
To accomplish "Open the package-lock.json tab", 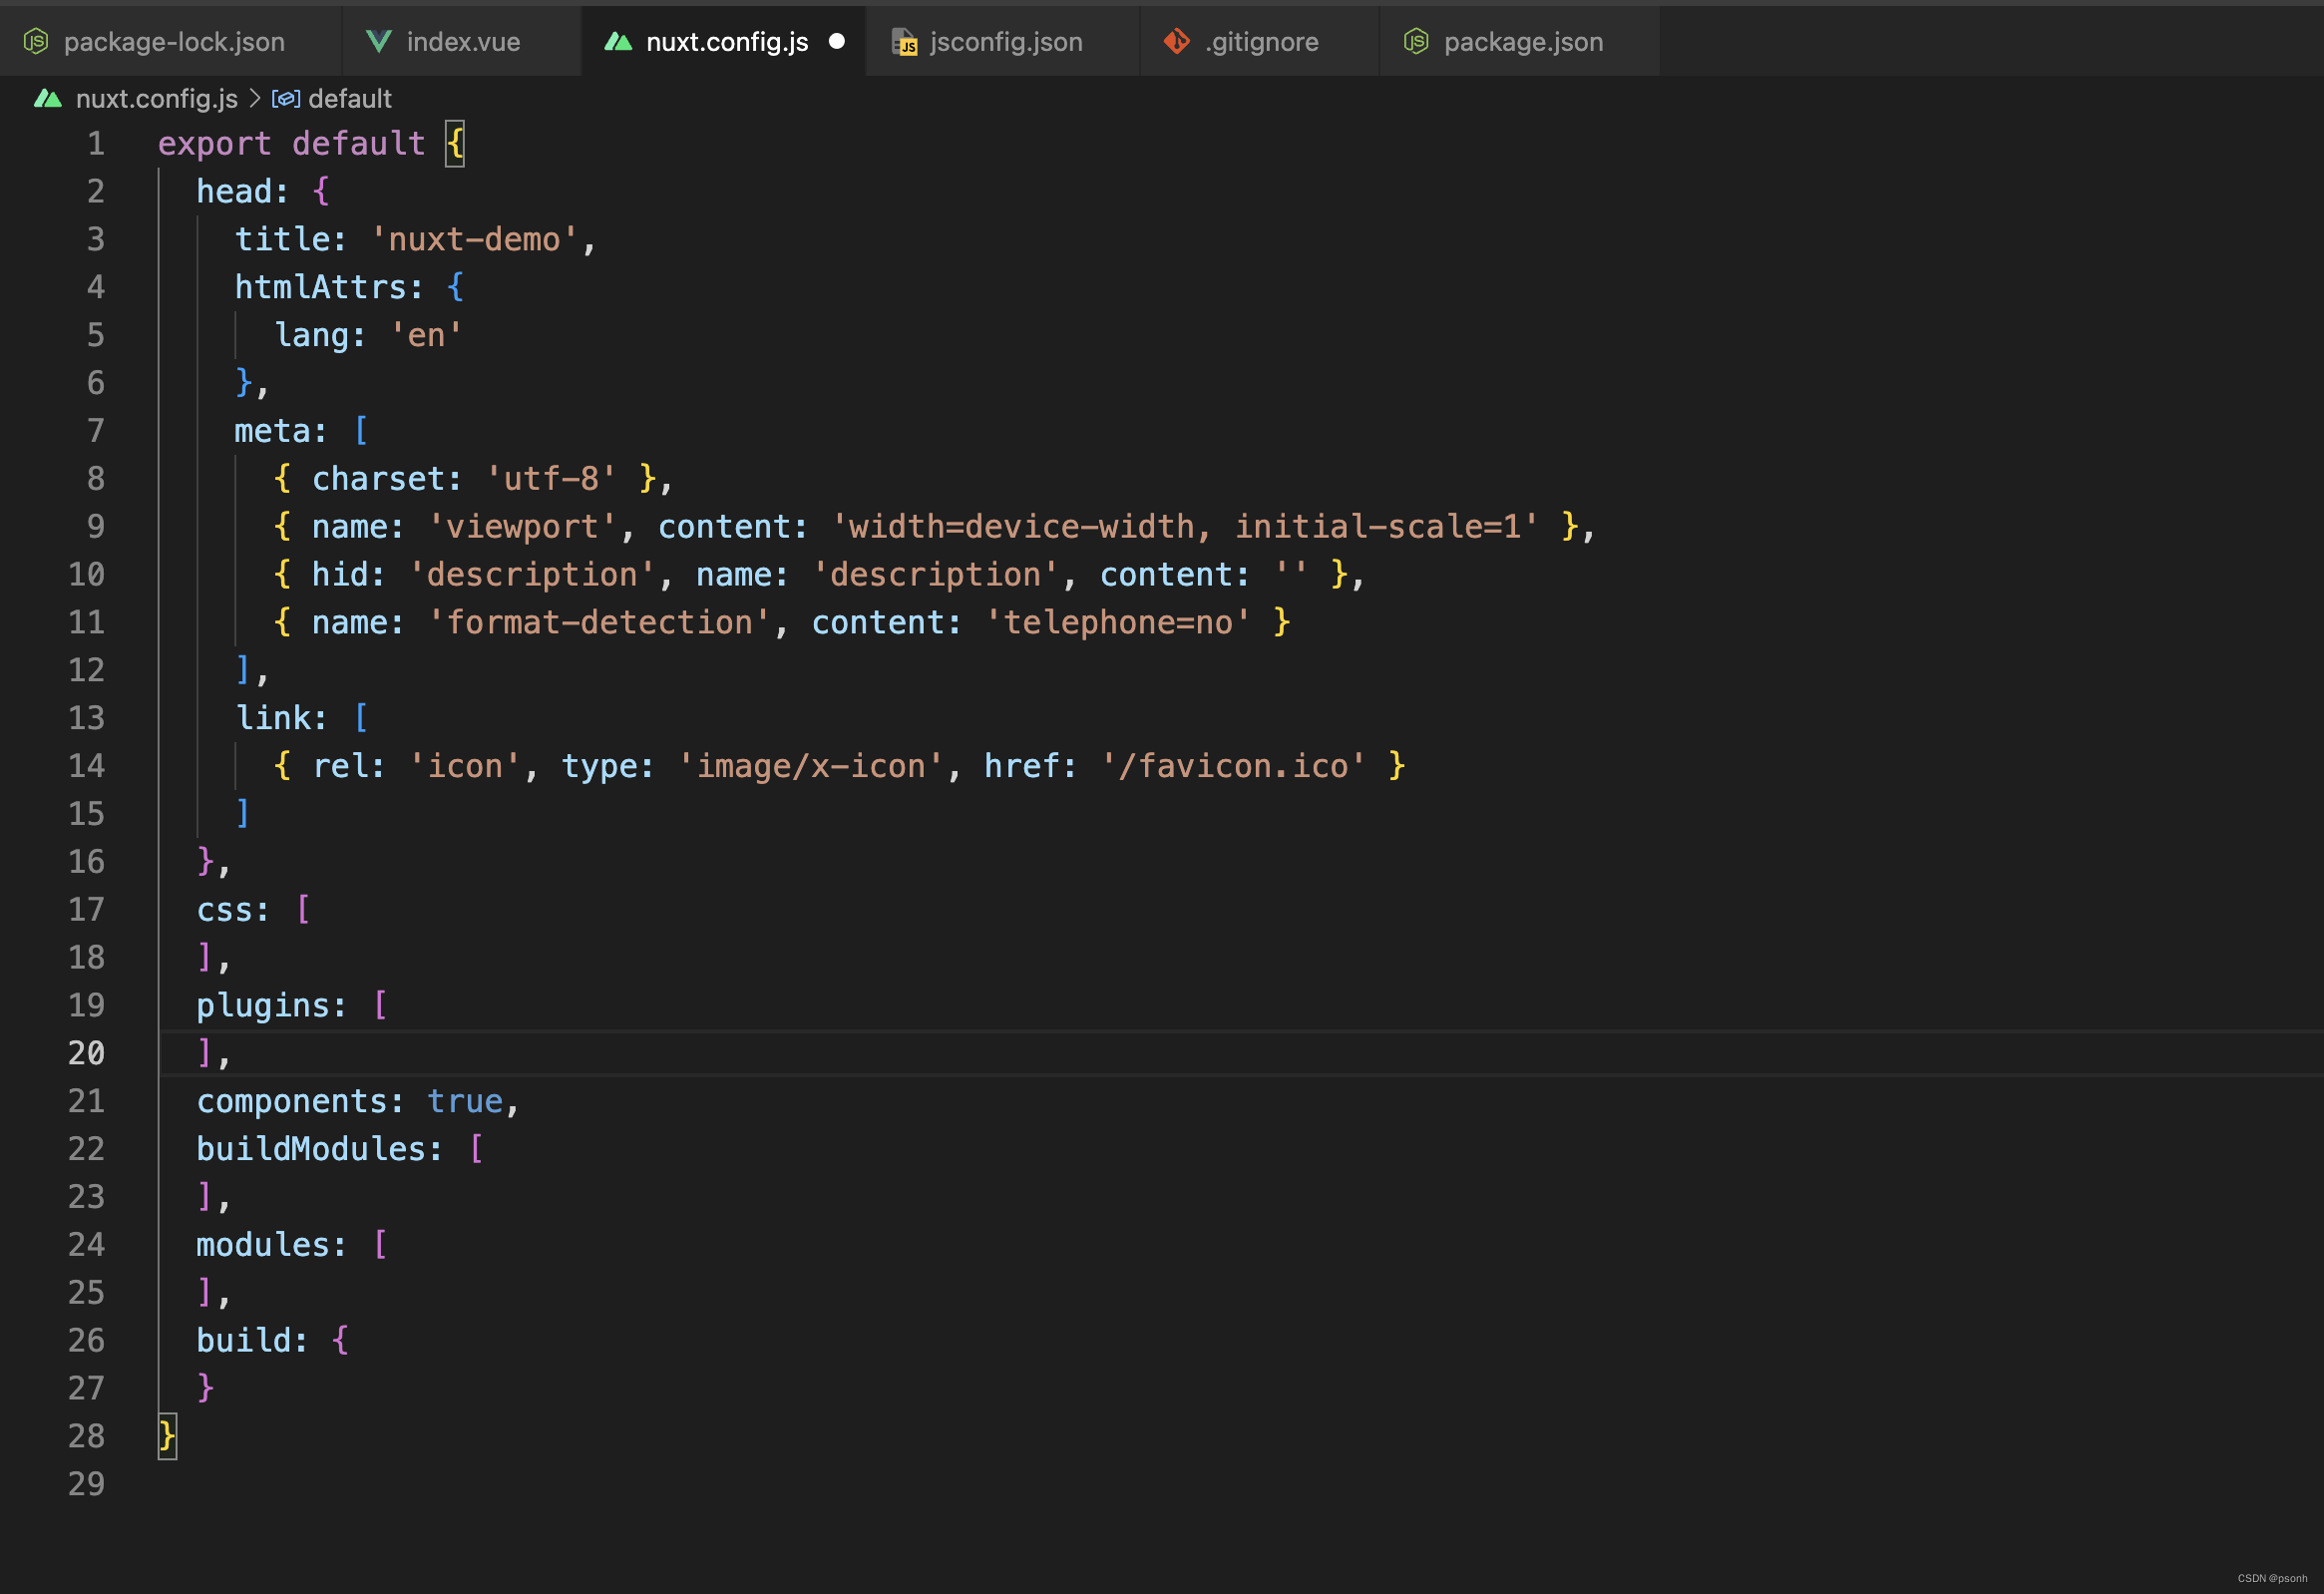I will click(x=174, y=41).
